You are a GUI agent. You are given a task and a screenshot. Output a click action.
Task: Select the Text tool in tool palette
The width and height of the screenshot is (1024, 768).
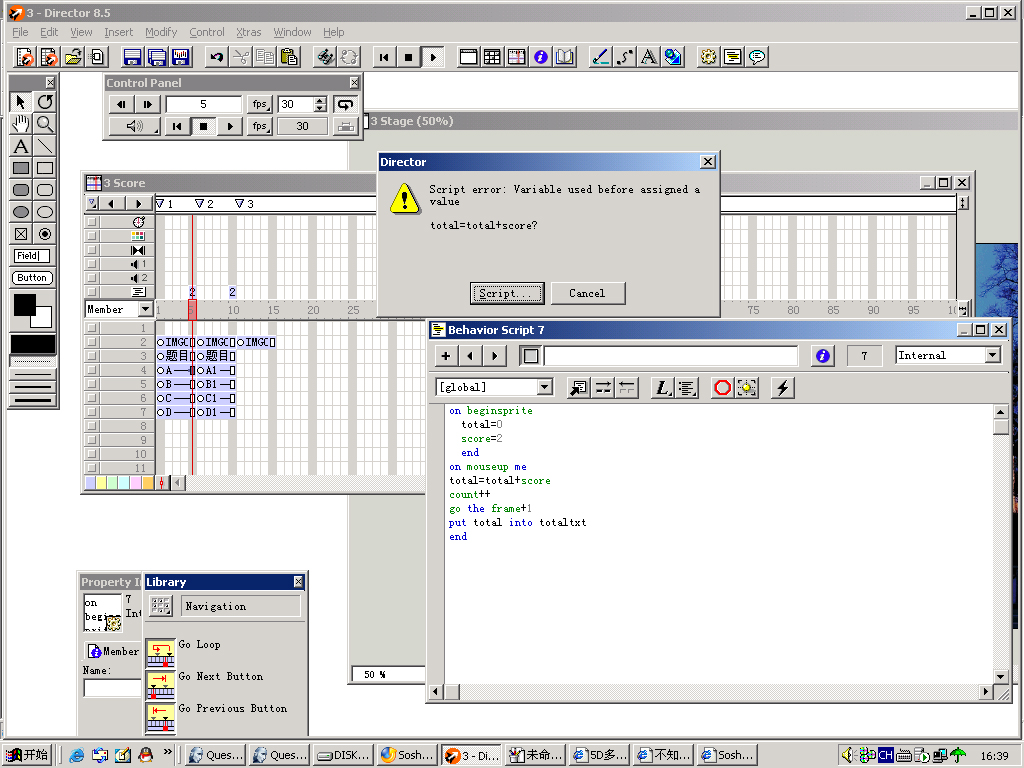tap(21, 146)
